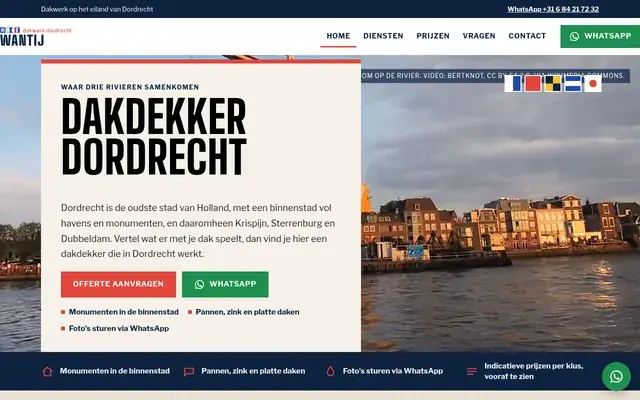Open the Vragen menu item
Viewport: 640px width, 400px height.
(x=479, y=36)
